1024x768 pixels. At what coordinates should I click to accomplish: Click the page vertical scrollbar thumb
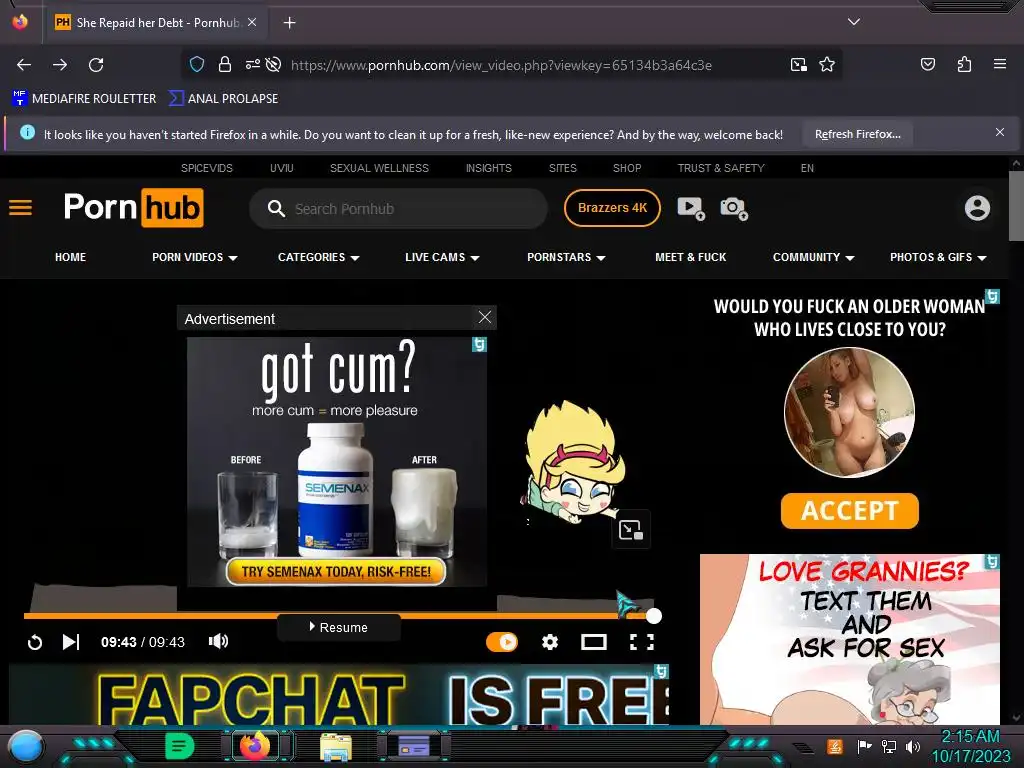coord(1016,206)
